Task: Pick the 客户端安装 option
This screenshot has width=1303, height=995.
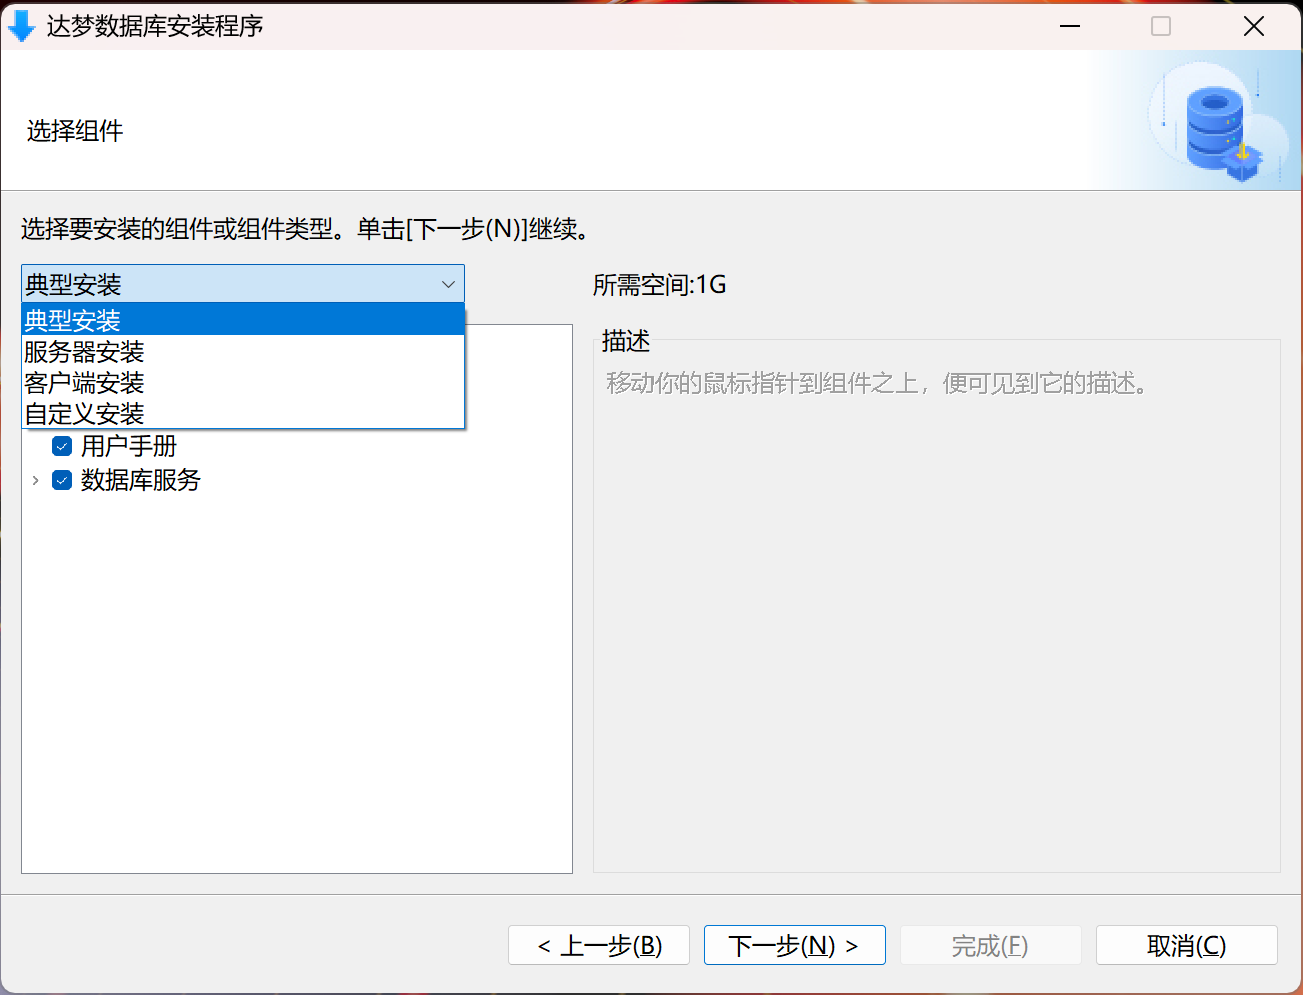Action: coord(243,382)
